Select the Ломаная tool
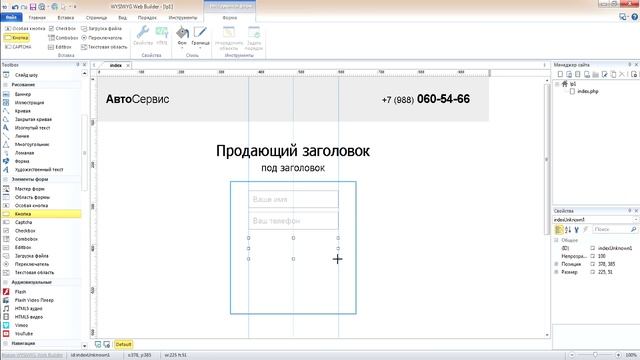The image size is (640, 360). click(24, 153)
